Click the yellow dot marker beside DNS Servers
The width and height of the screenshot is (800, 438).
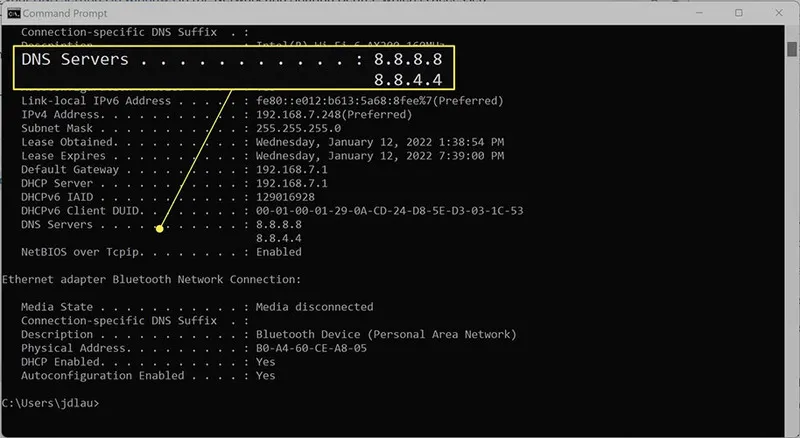point(160,230)
